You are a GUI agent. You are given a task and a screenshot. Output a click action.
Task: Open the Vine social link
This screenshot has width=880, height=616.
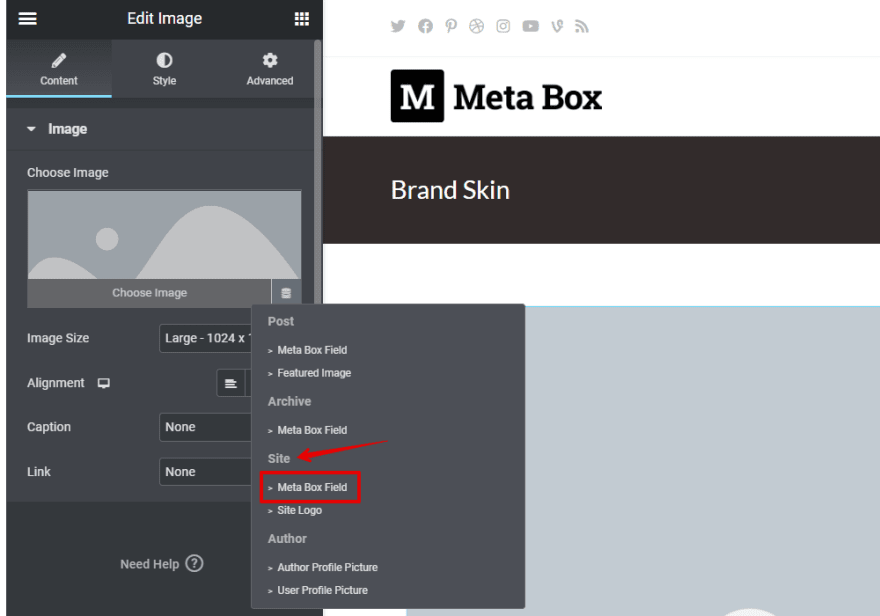tap(557, 26)
